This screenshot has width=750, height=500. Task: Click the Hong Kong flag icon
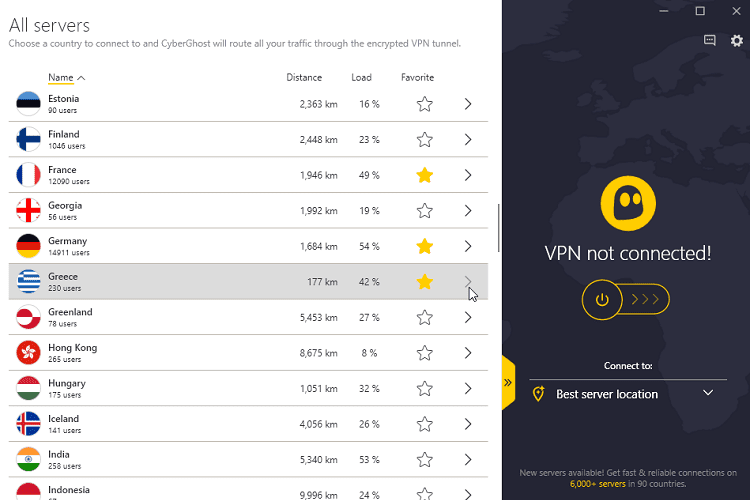click(x=28, y=353)
